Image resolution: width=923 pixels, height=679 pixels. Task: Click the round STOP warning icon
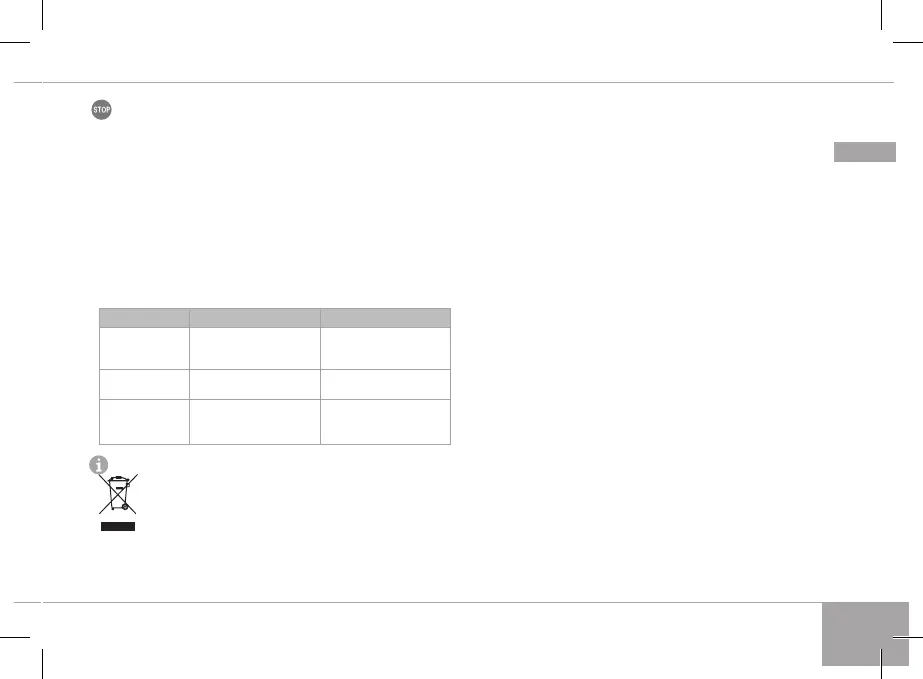click(x=101, y=111)
